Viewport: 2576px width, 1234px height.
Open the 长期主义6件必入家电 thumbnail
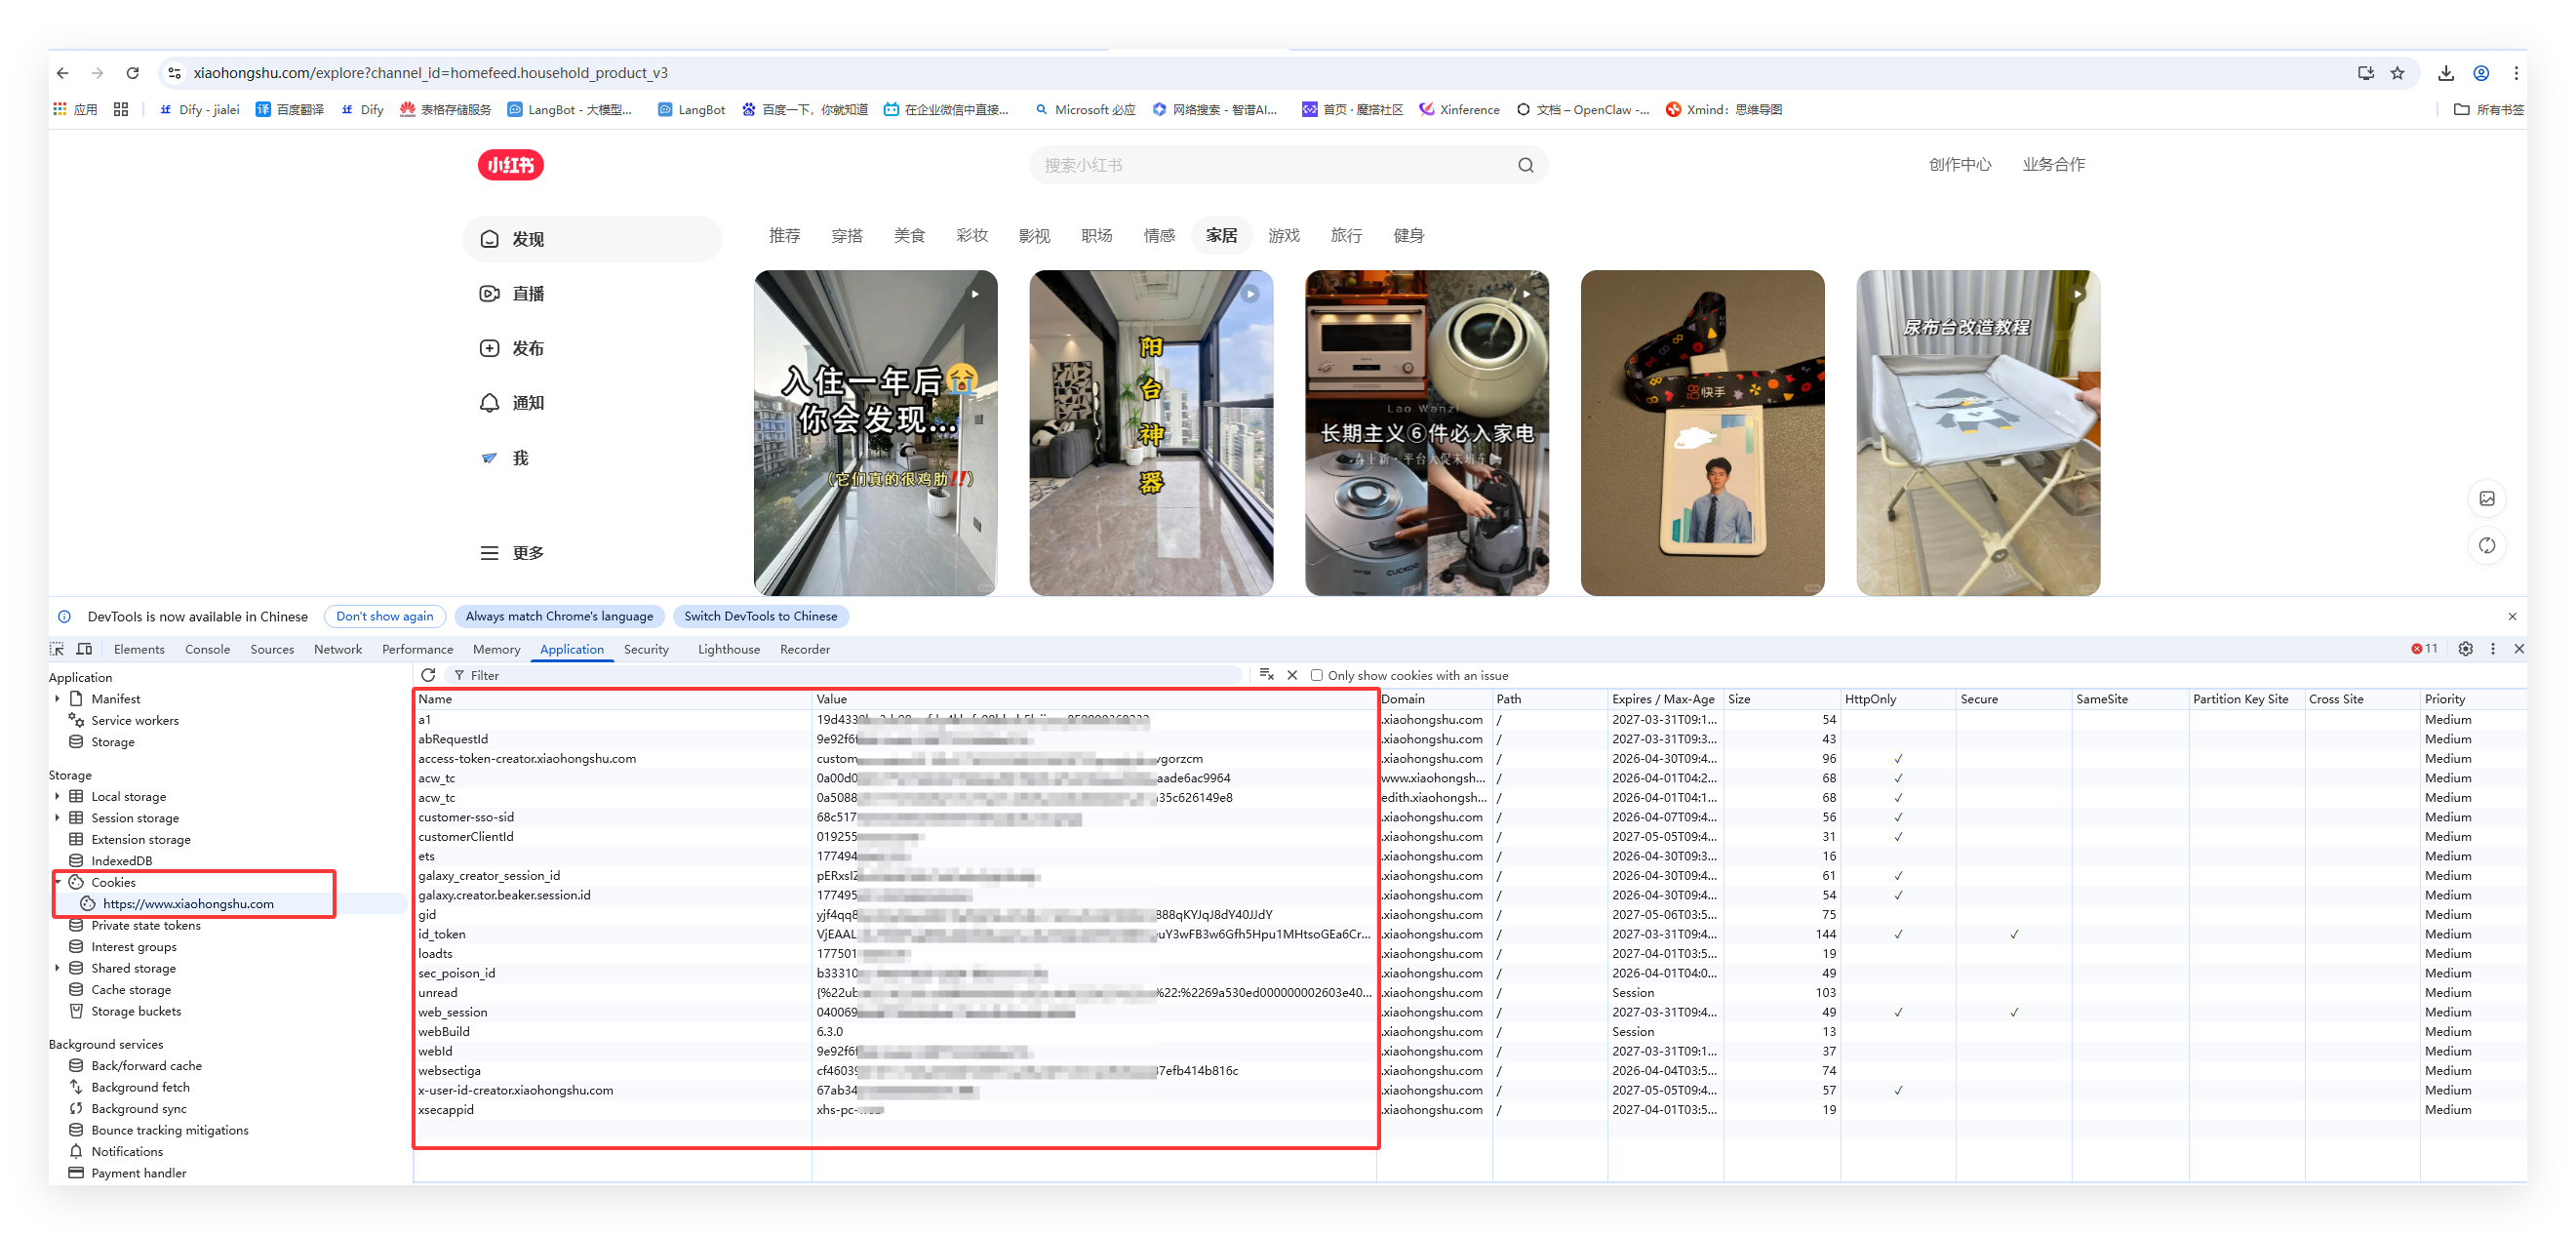point(1426,432)
